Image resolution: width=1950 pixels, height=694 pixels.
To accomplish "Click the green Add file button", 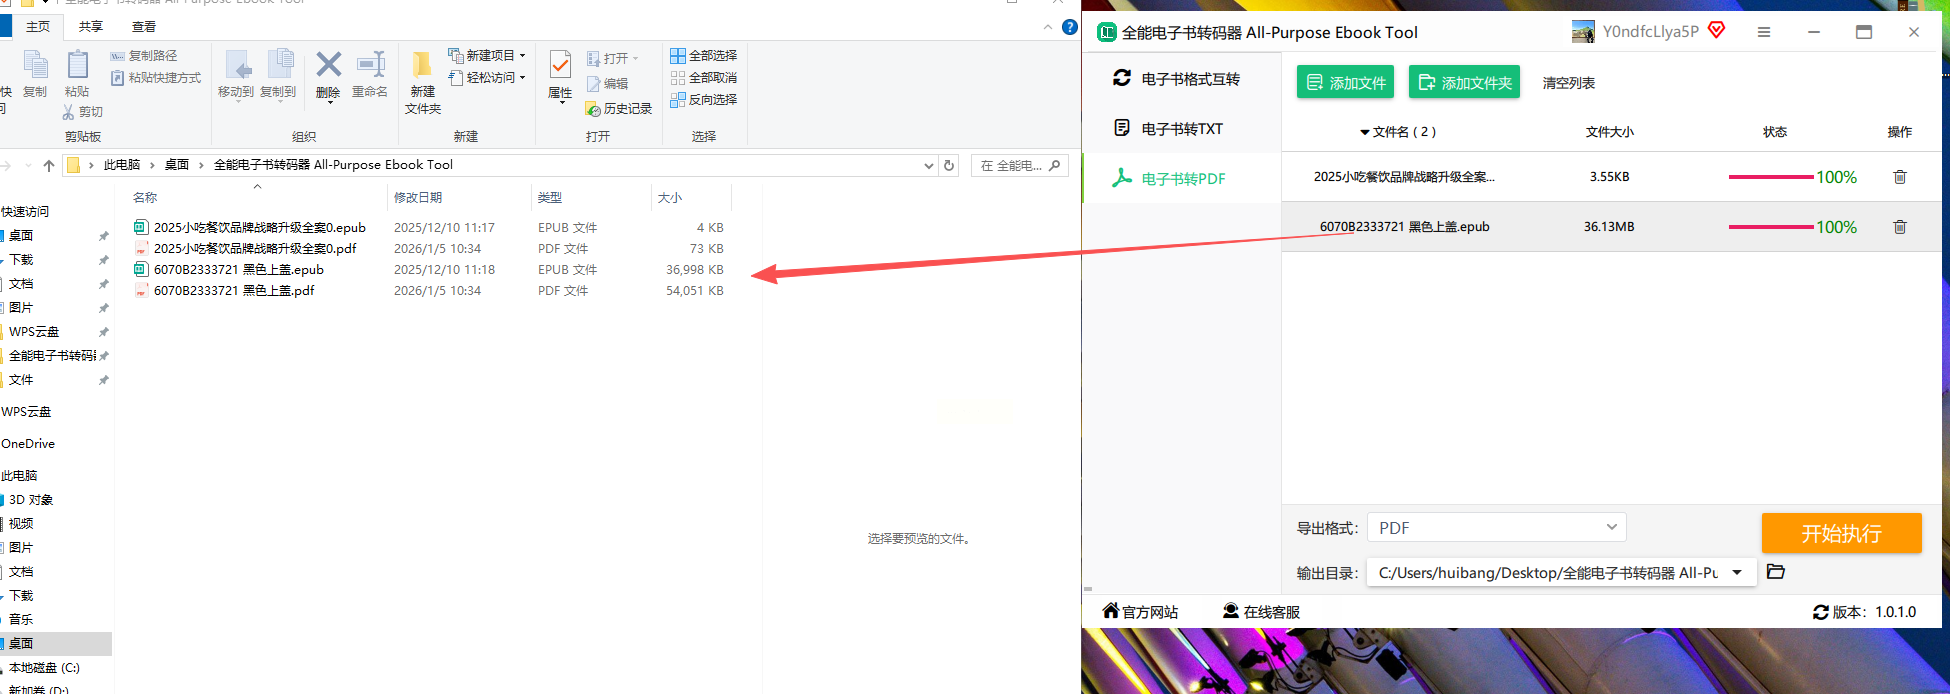I will [1346, 82].
